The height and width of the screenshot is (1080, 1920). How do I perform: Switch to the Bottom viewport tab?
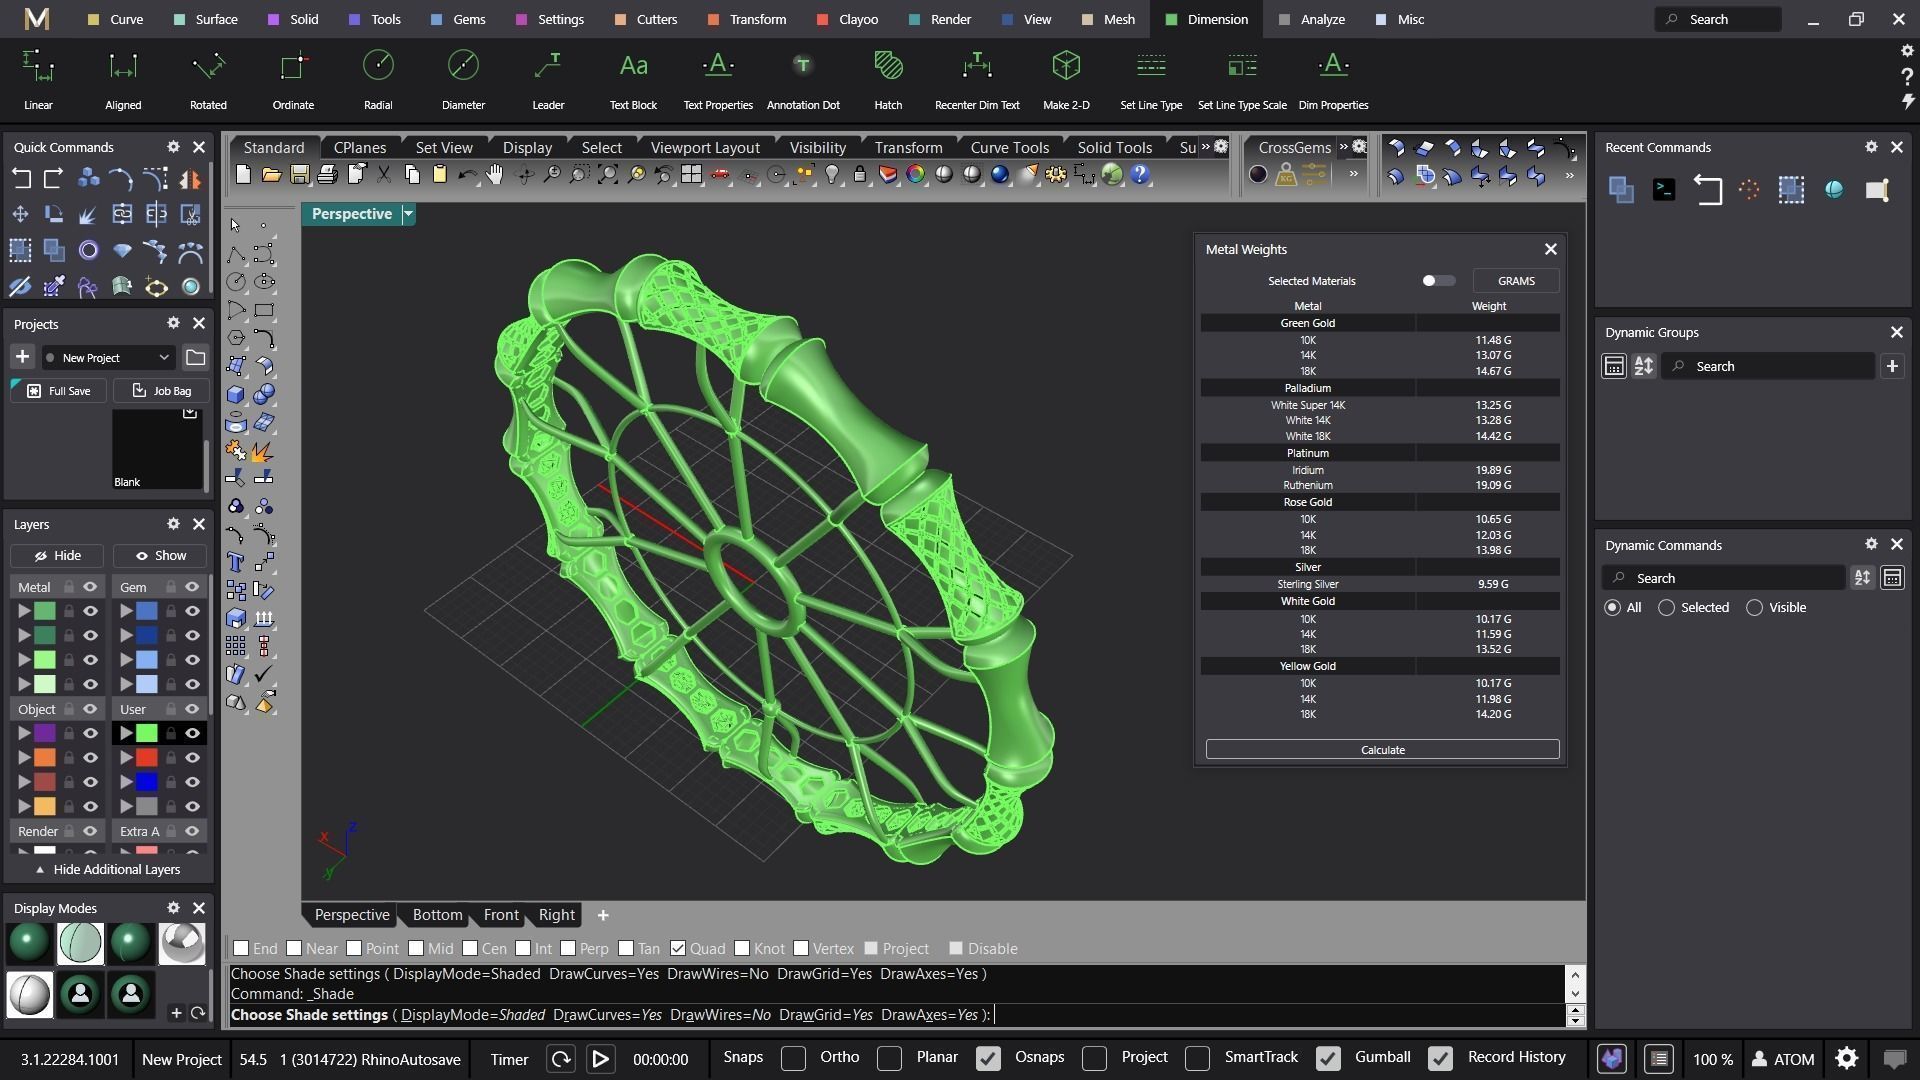click(x=437, y=915)
